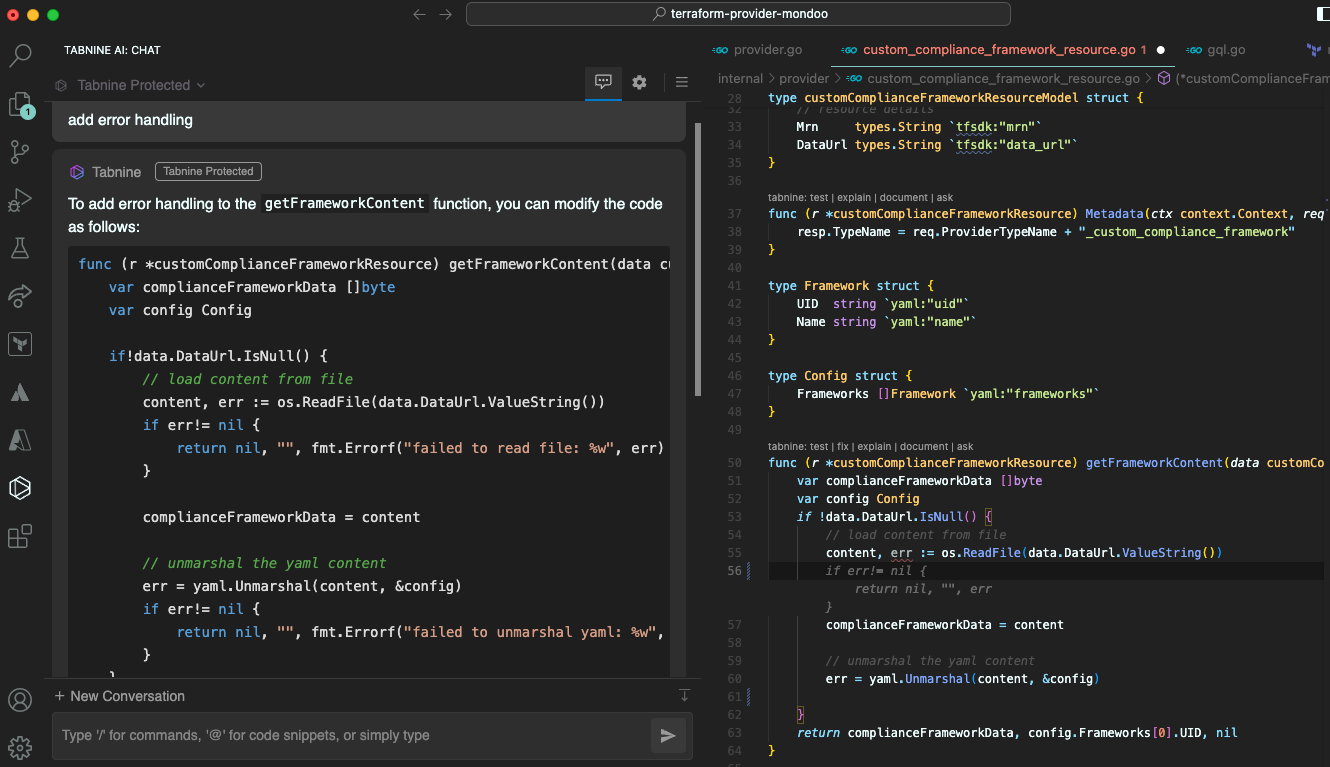This screenshot has height=767, width=1330.
Task: Open the Accounts menu icon
Action: click(20, 700)
